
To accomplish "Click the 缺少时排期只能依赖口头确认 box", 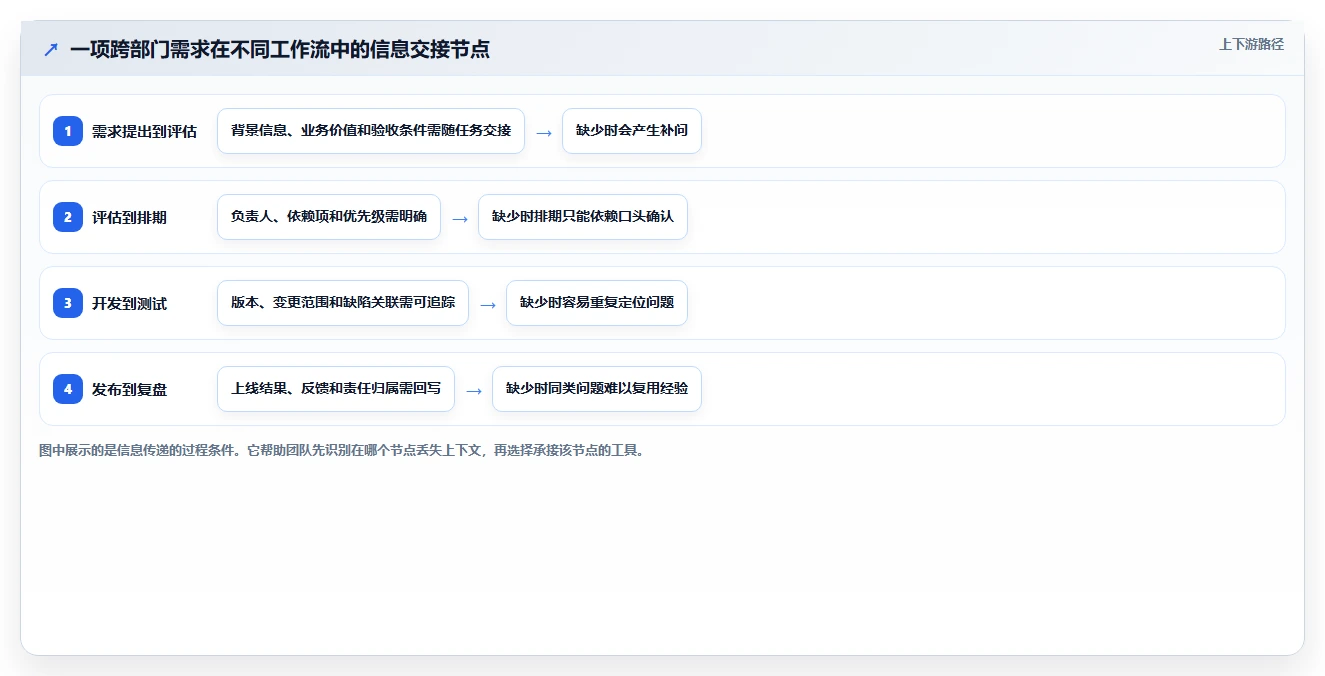I will [583, 217].
